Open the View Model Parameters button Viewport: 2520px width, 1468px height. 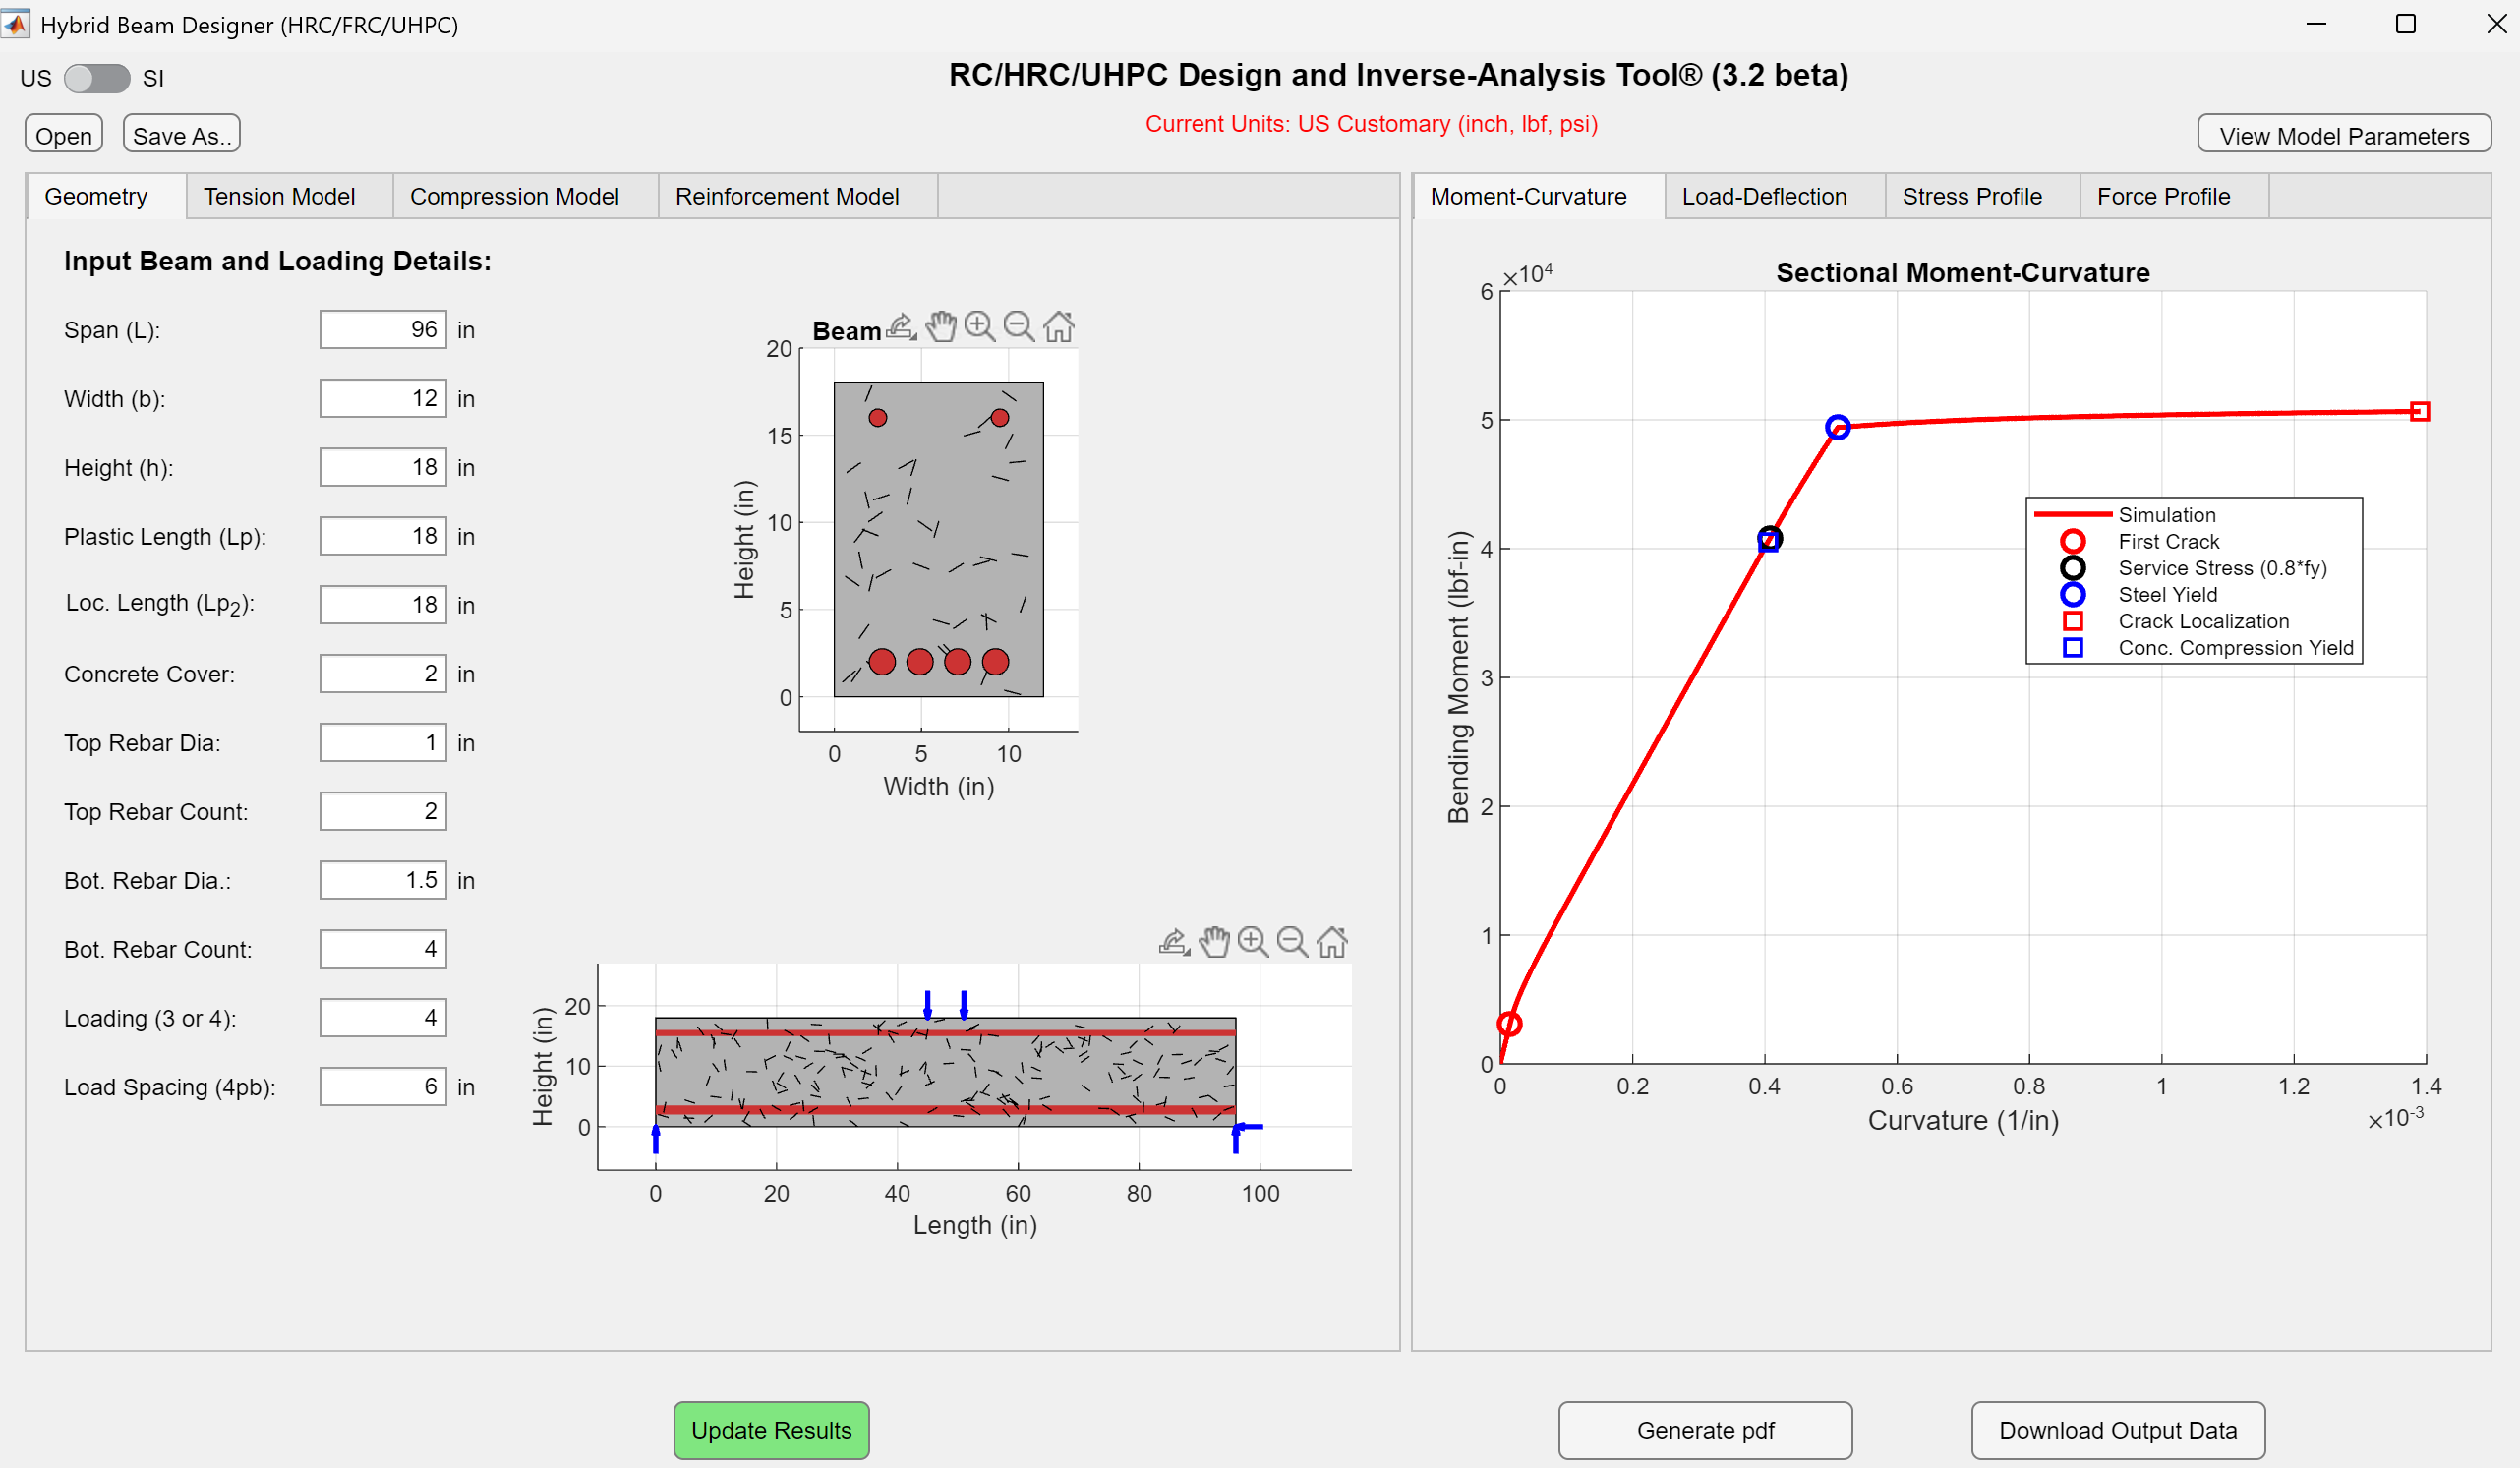[x=2343, y=135]
